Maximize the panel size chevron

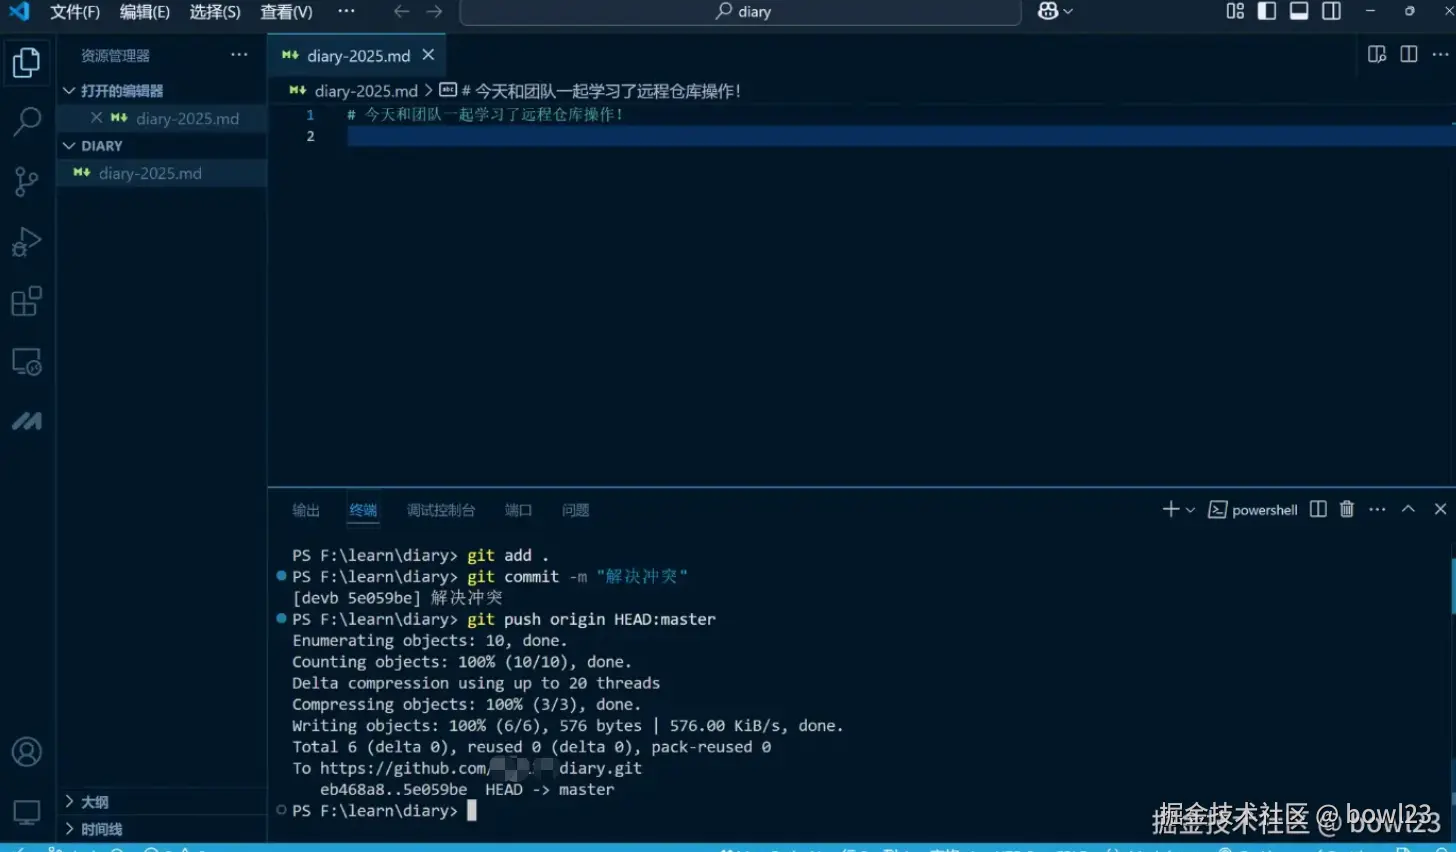pos(1408,509)
